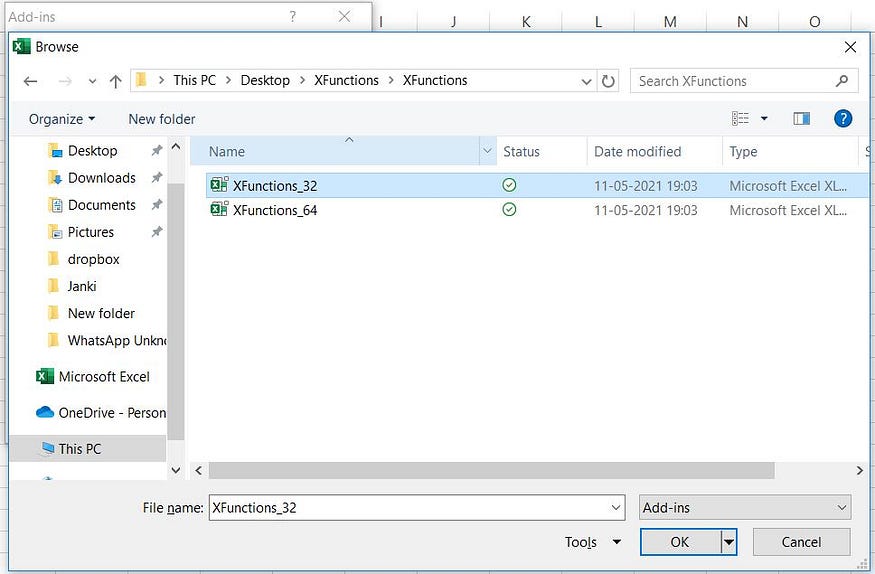875x574 pixels.
Task: Click the Cancel button
Action: point(801,542)
